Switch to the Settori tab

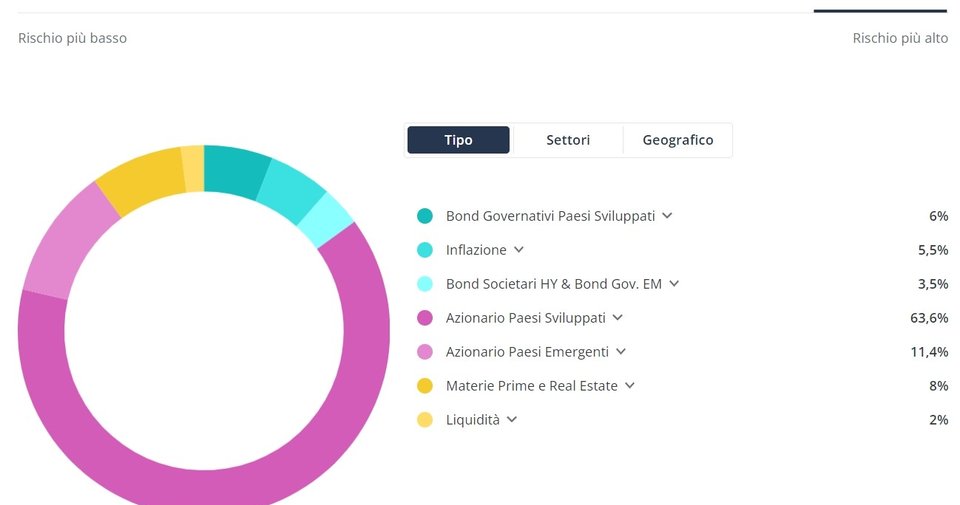tap(568, 140)
